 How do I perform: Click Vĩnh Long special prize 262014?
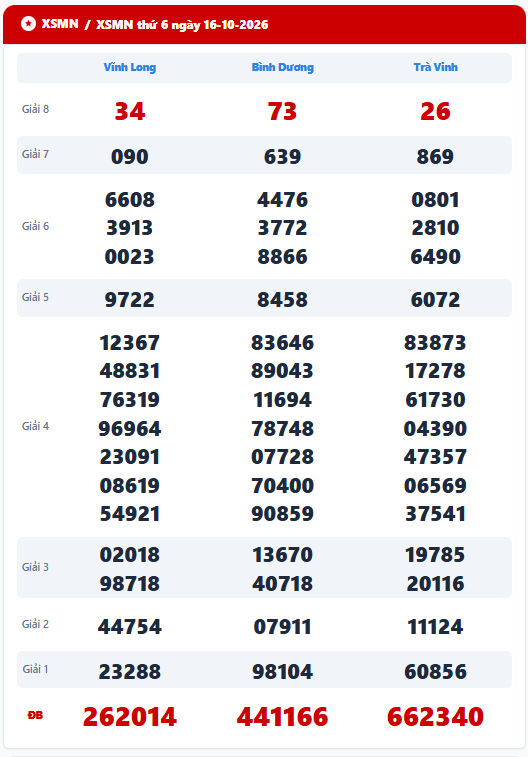click(x=130, y=716)
